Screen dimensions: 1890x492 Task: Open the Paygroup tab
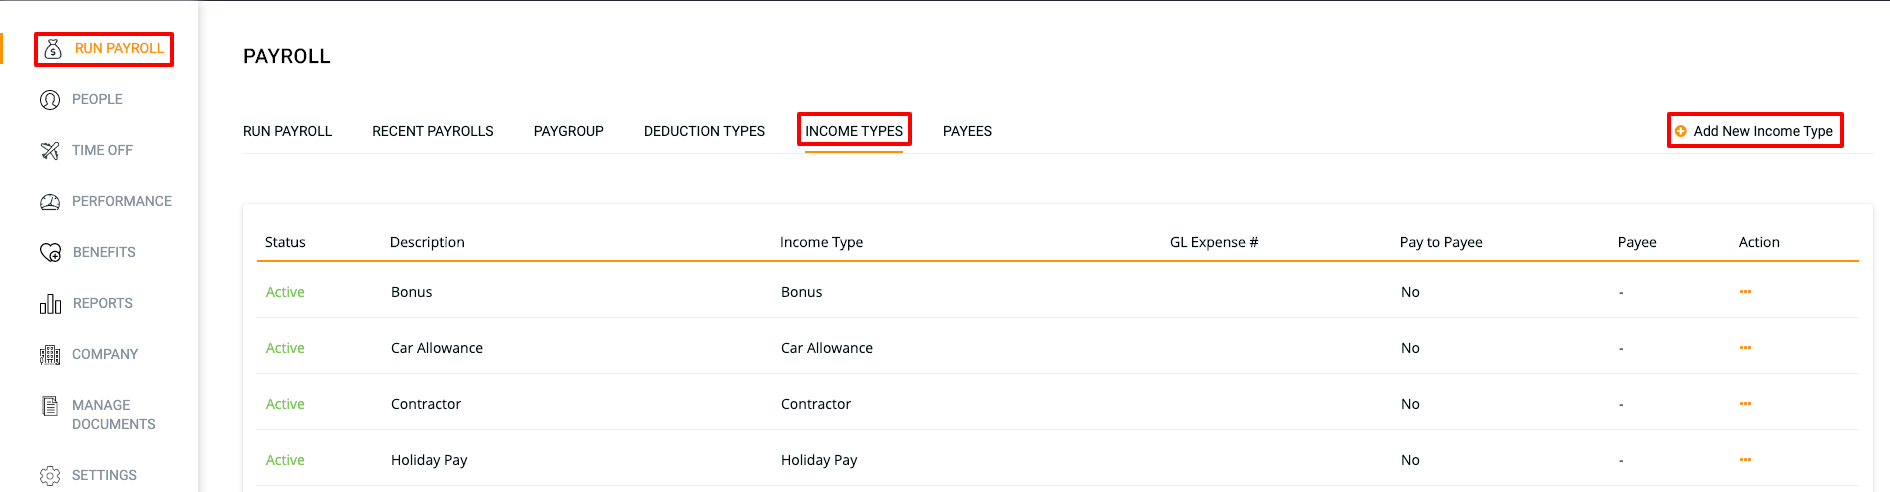(569, 131)
